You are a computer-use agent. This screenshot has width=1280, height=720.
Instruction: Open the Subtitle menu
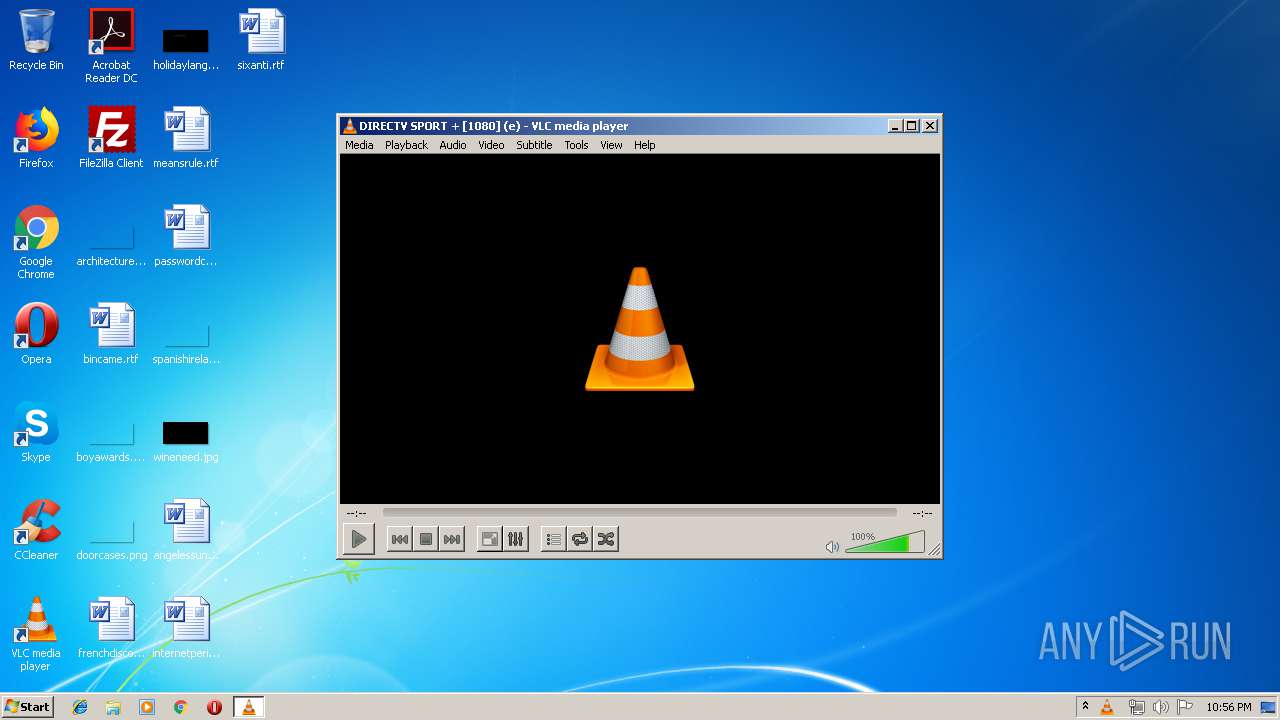click(x=534, y=145)
